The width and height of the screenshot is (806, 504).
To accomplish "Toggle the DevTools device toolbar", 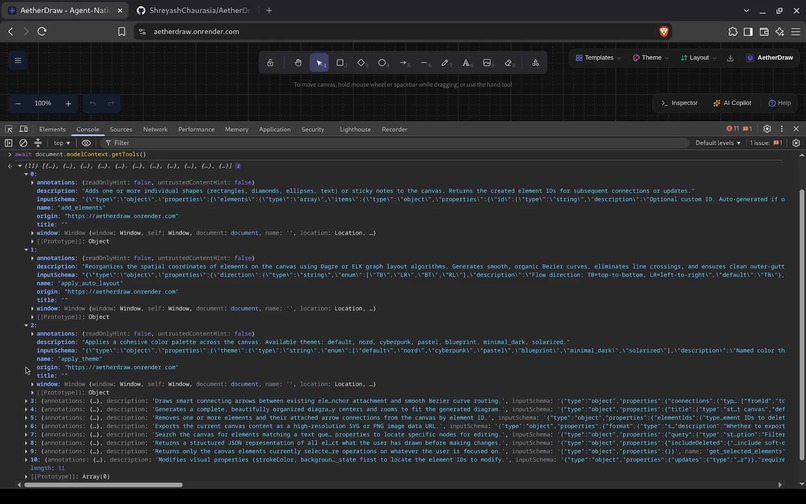I will coord(24,129).
